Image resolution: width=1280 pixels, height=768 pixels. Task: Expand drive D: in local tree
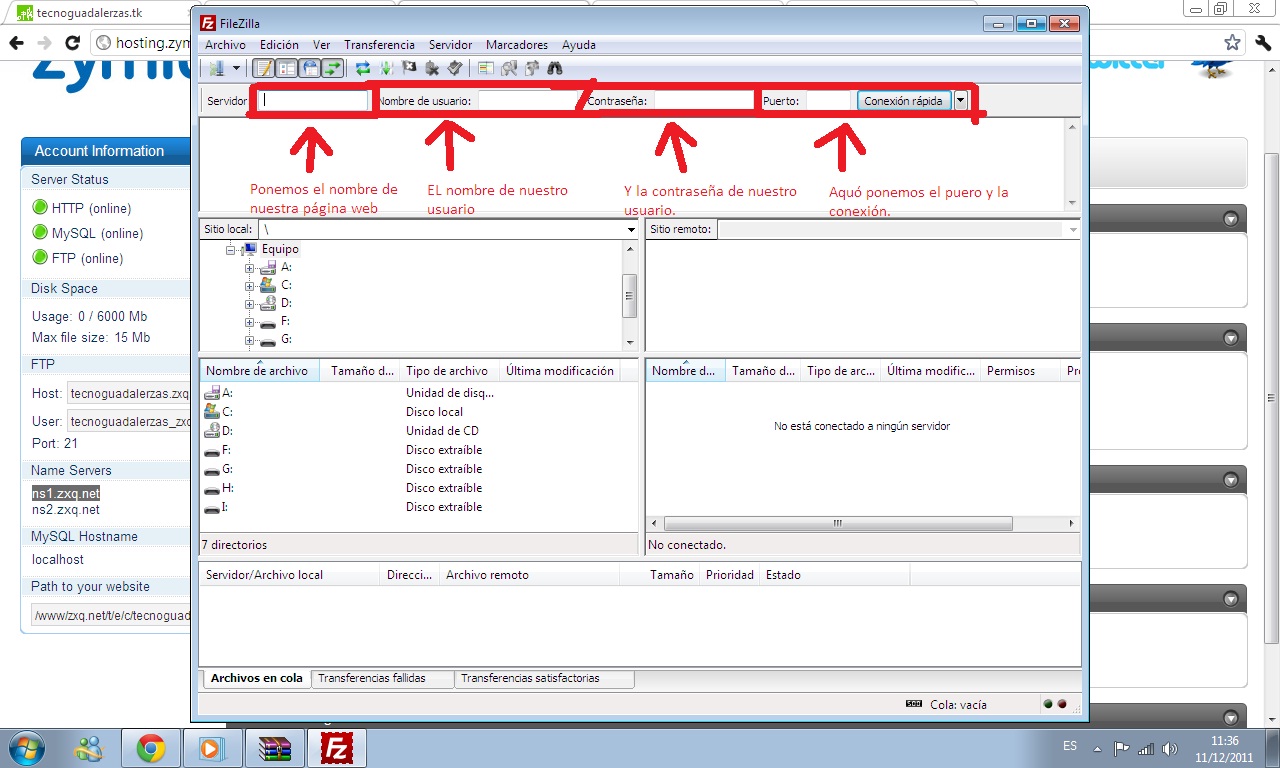click(249, 303)
